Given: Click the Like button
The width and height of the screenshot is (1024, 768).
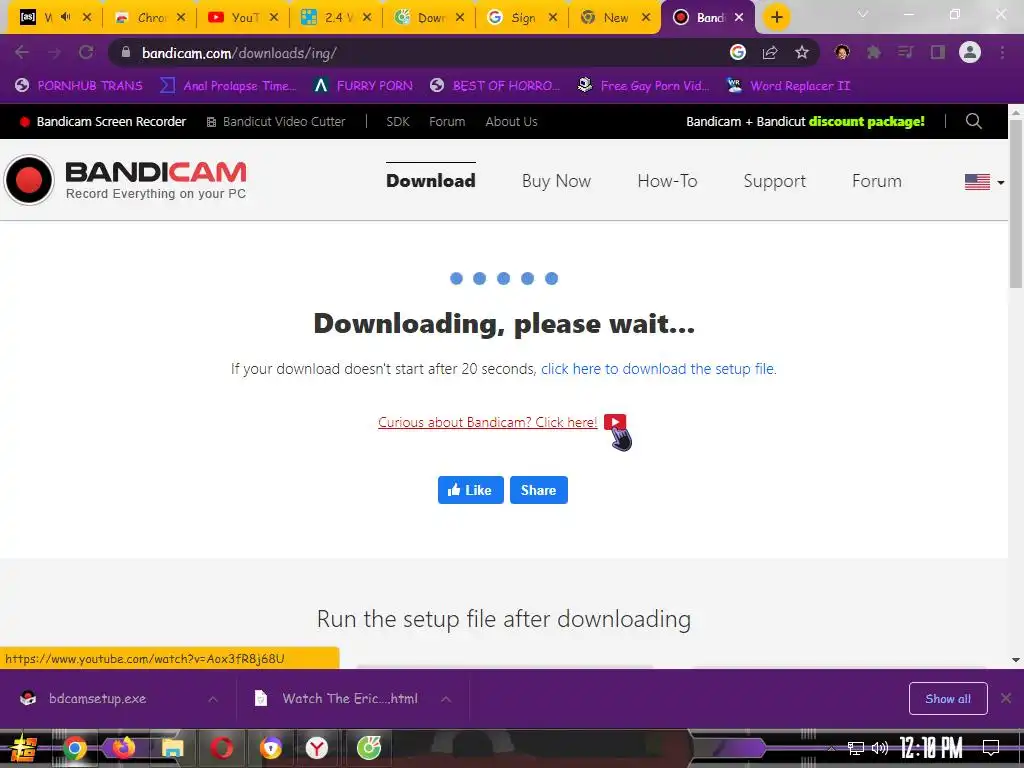Looking at the screenshot, I should point(471,490).
